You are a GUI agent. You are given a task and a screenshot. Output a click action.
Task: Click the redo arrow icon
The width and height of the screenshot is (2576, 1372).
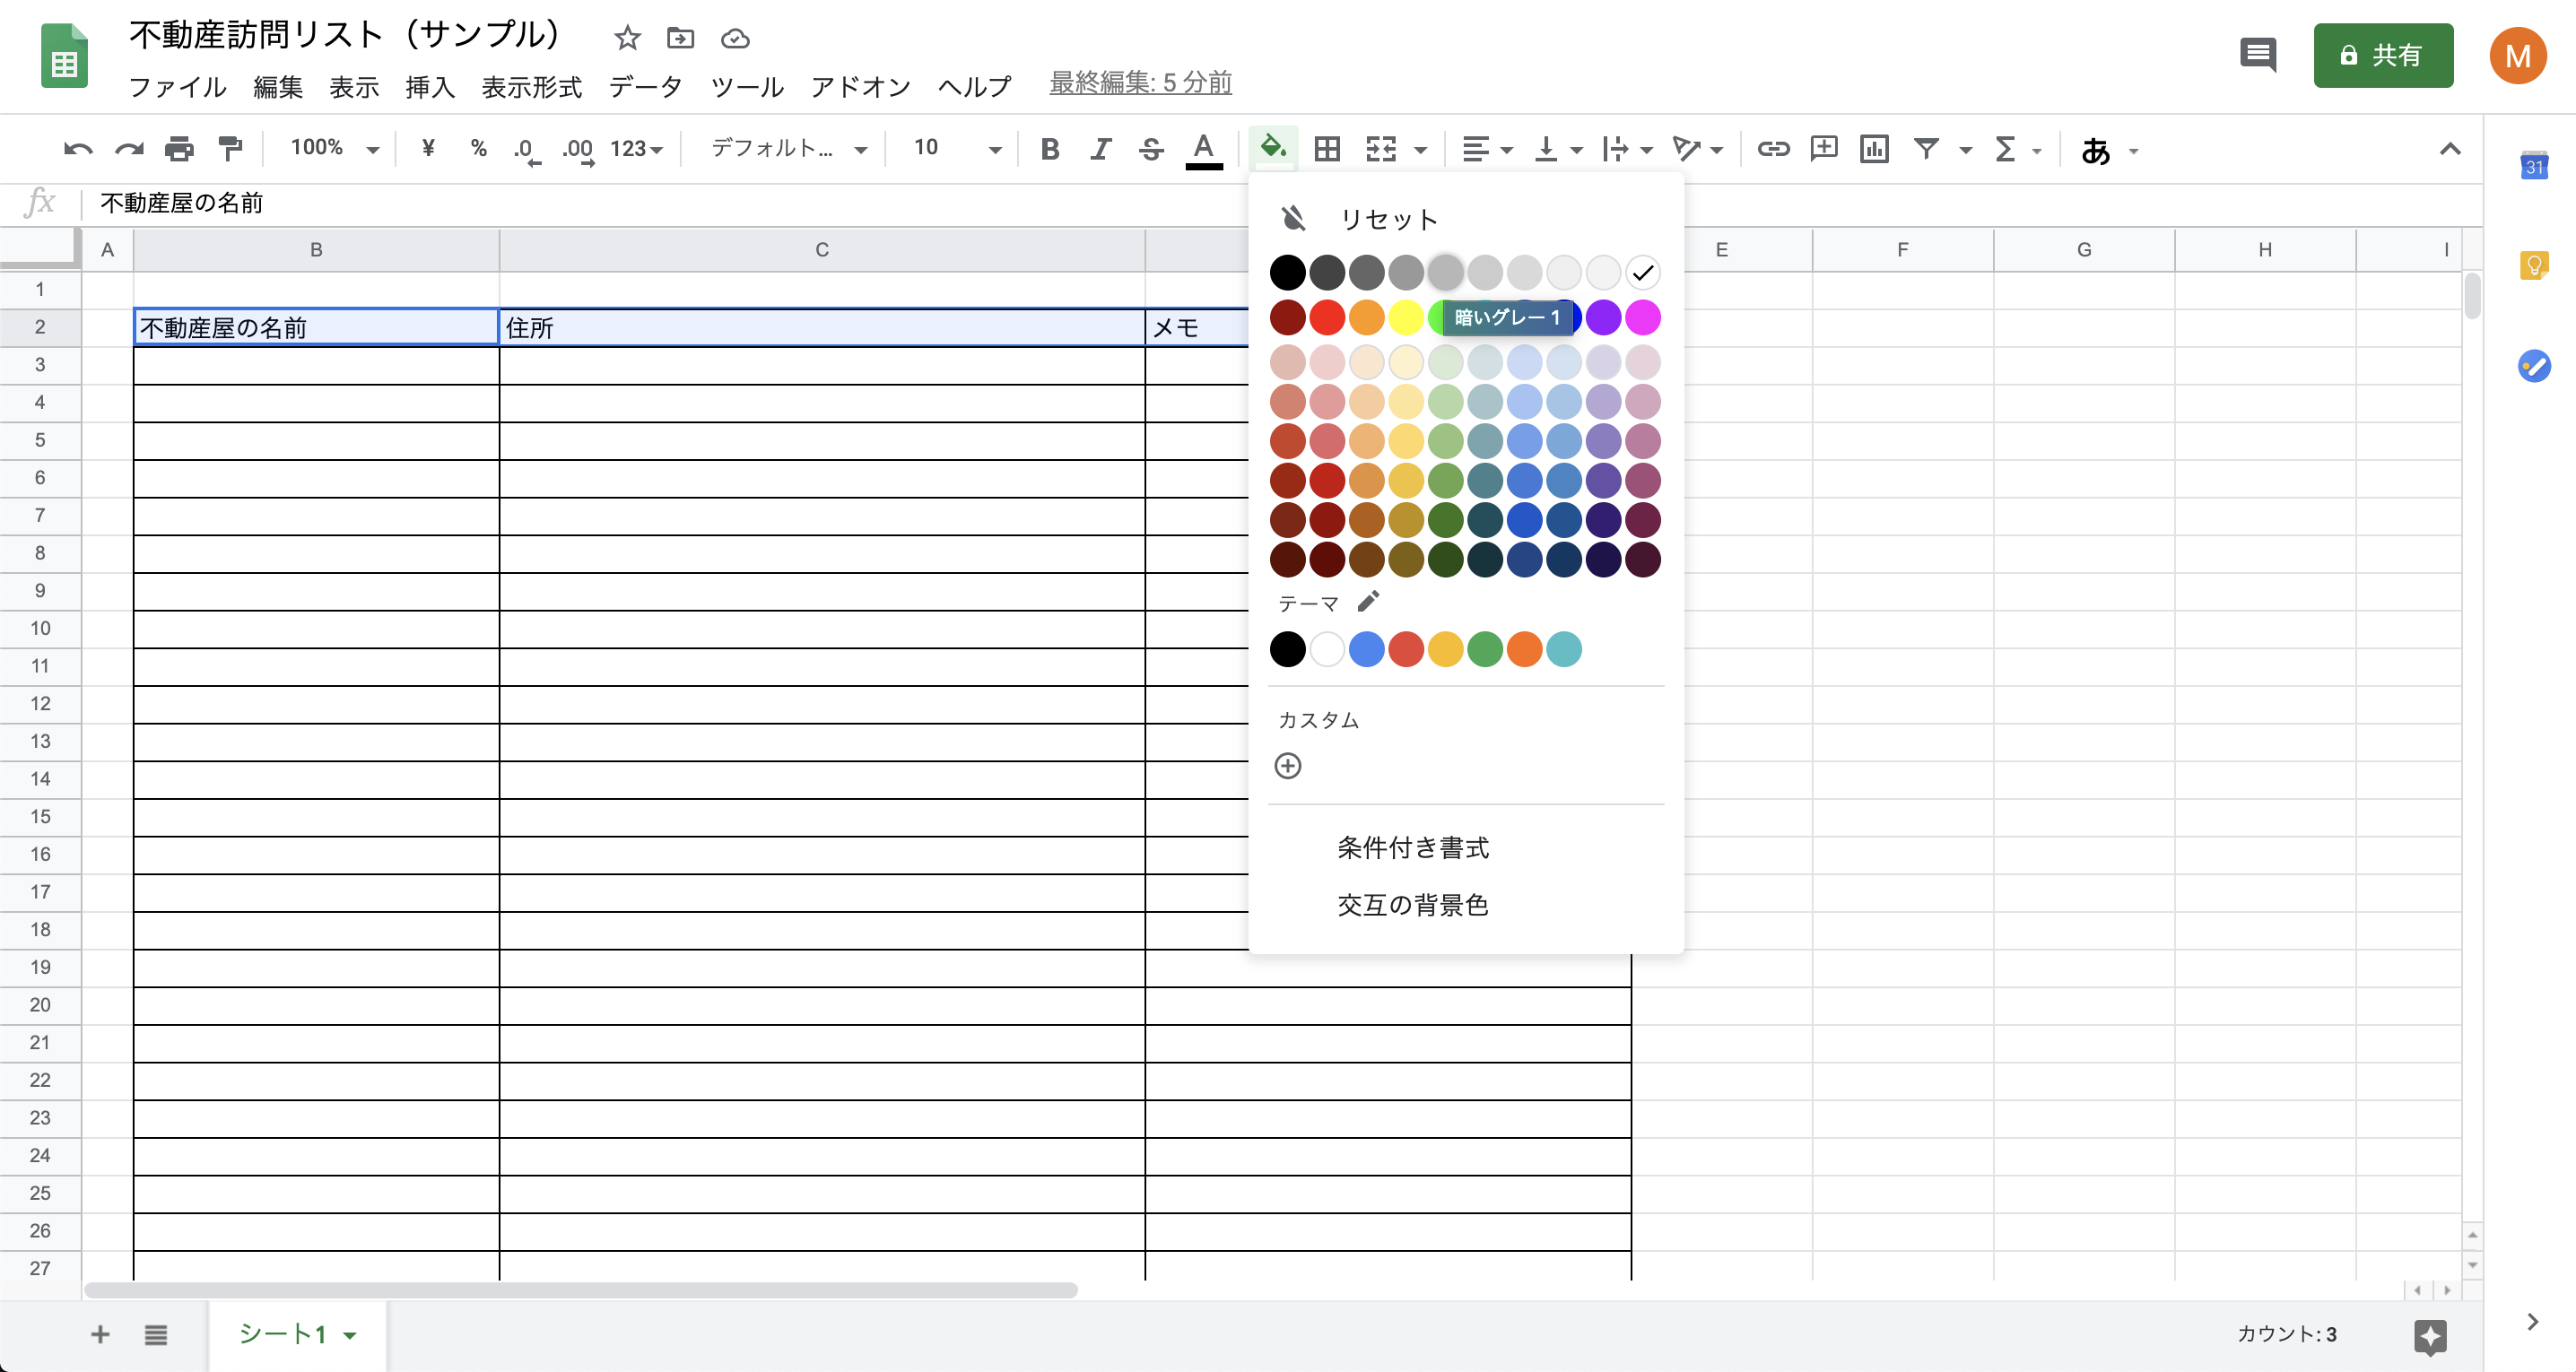coord(129,150)
